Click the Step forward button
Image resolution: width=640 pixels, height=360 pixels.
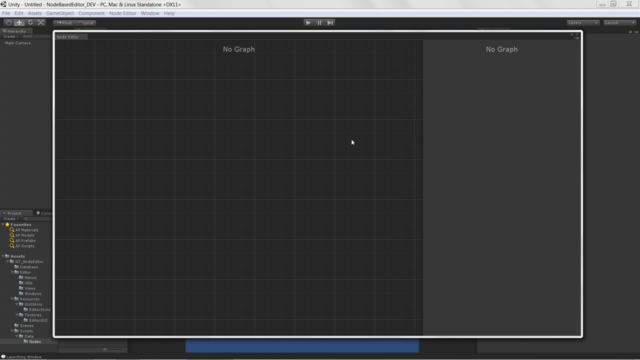coord(330,23)
